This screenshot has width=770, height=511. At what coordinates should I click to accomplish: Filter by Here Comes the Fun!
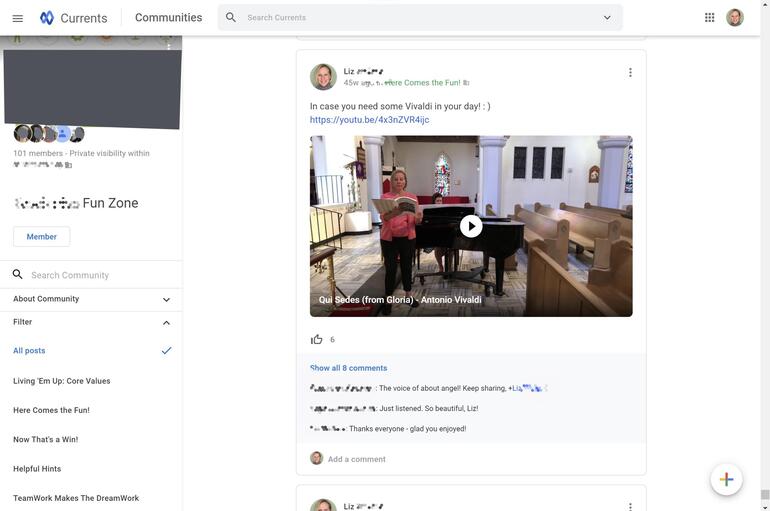pyautogui.click(x=52, y=410)
